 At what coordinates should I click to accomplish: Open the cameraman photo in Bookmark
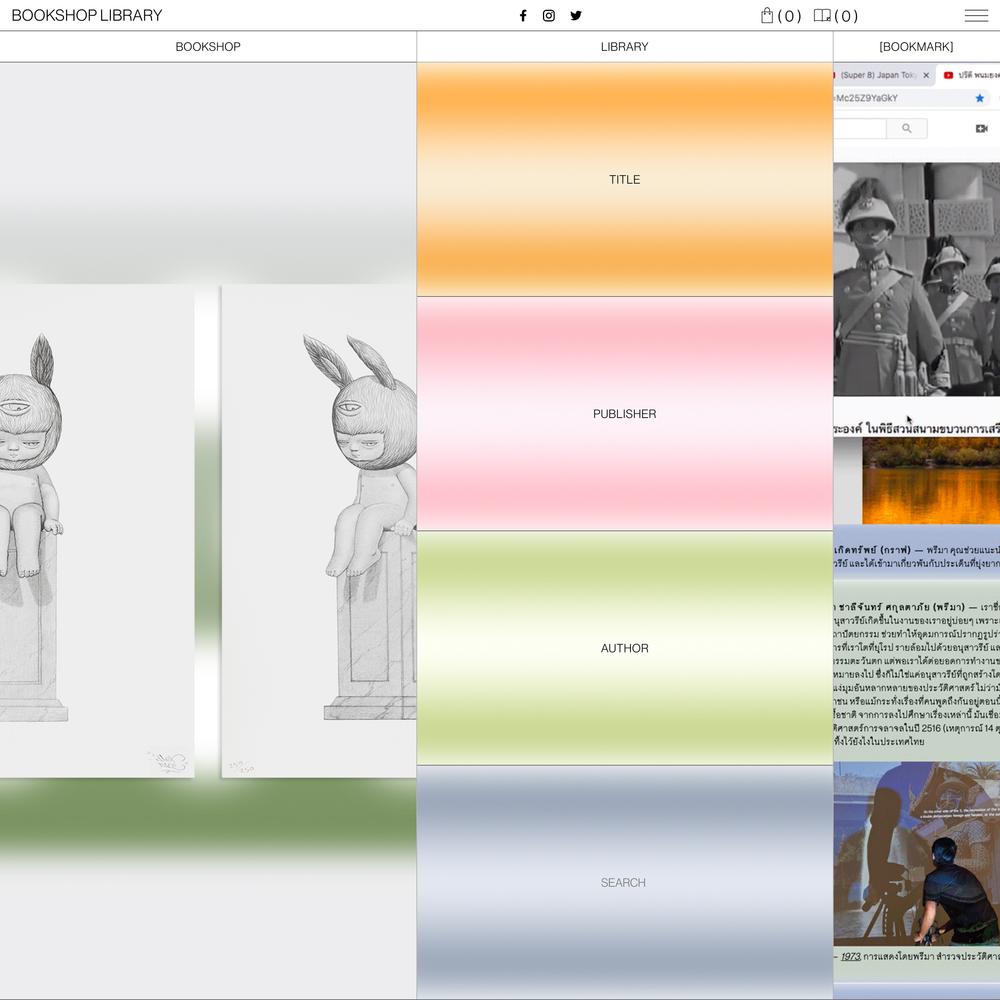[916, 854]
